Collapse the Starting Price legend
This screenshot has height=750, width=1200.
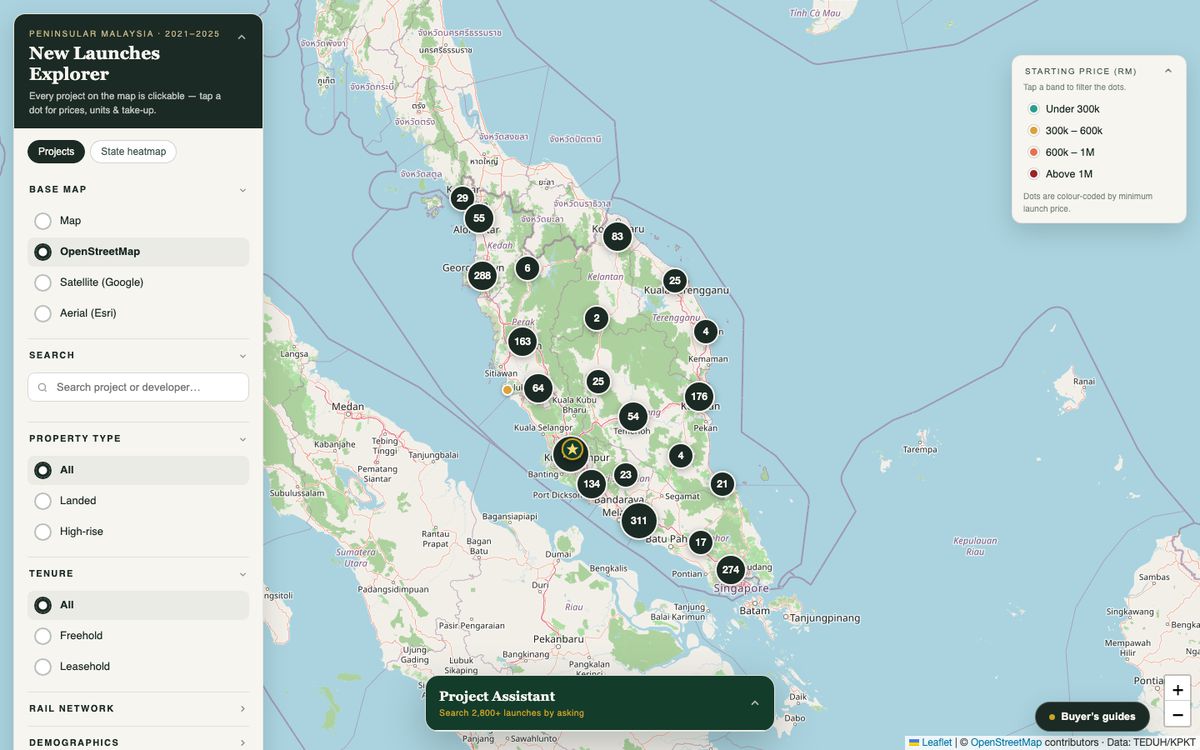pos(1168,71)
